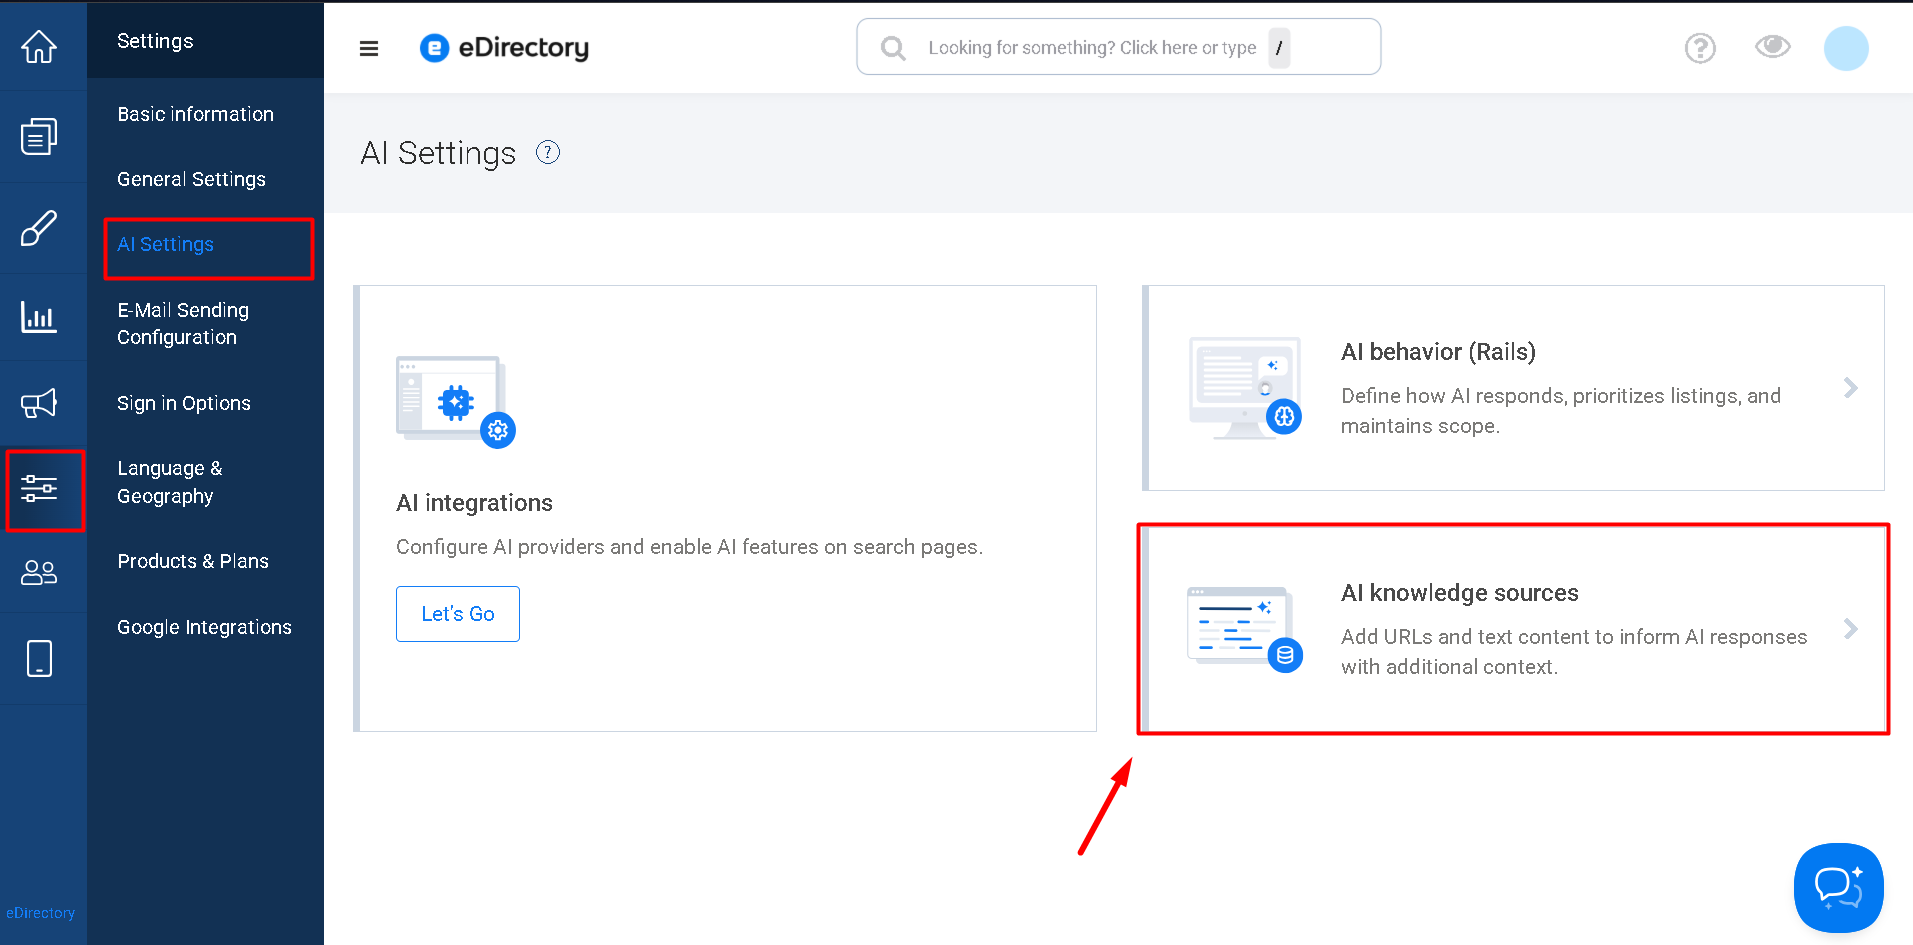Open General Settings menu item

(x=191, y=179)
